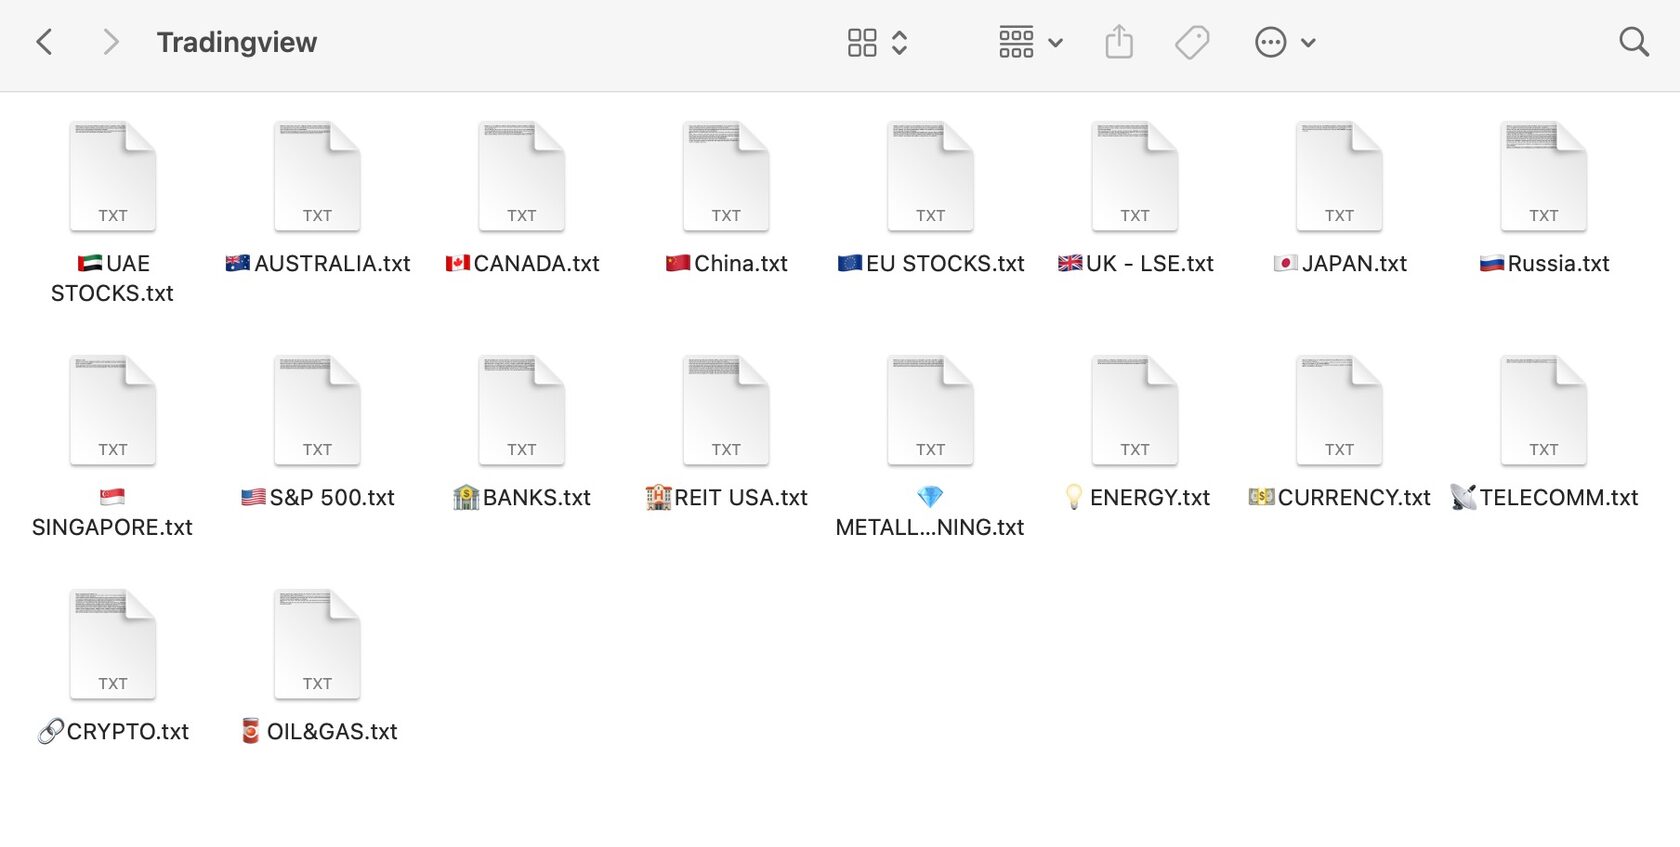The image size is (1680, 847).
Task: Click the REIT USA.txt file name
Action: click(x=726, y=498)
